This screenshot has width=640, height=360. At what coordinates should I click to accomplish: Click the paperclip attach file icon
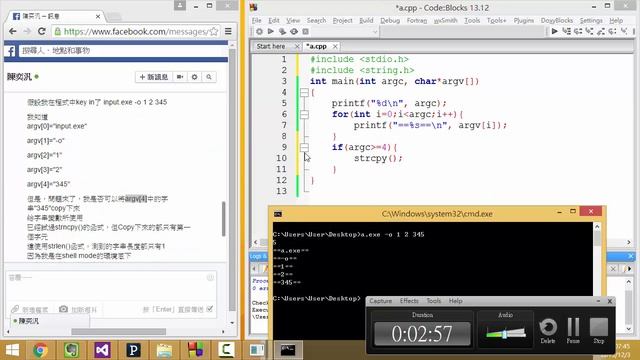[15, 309]
